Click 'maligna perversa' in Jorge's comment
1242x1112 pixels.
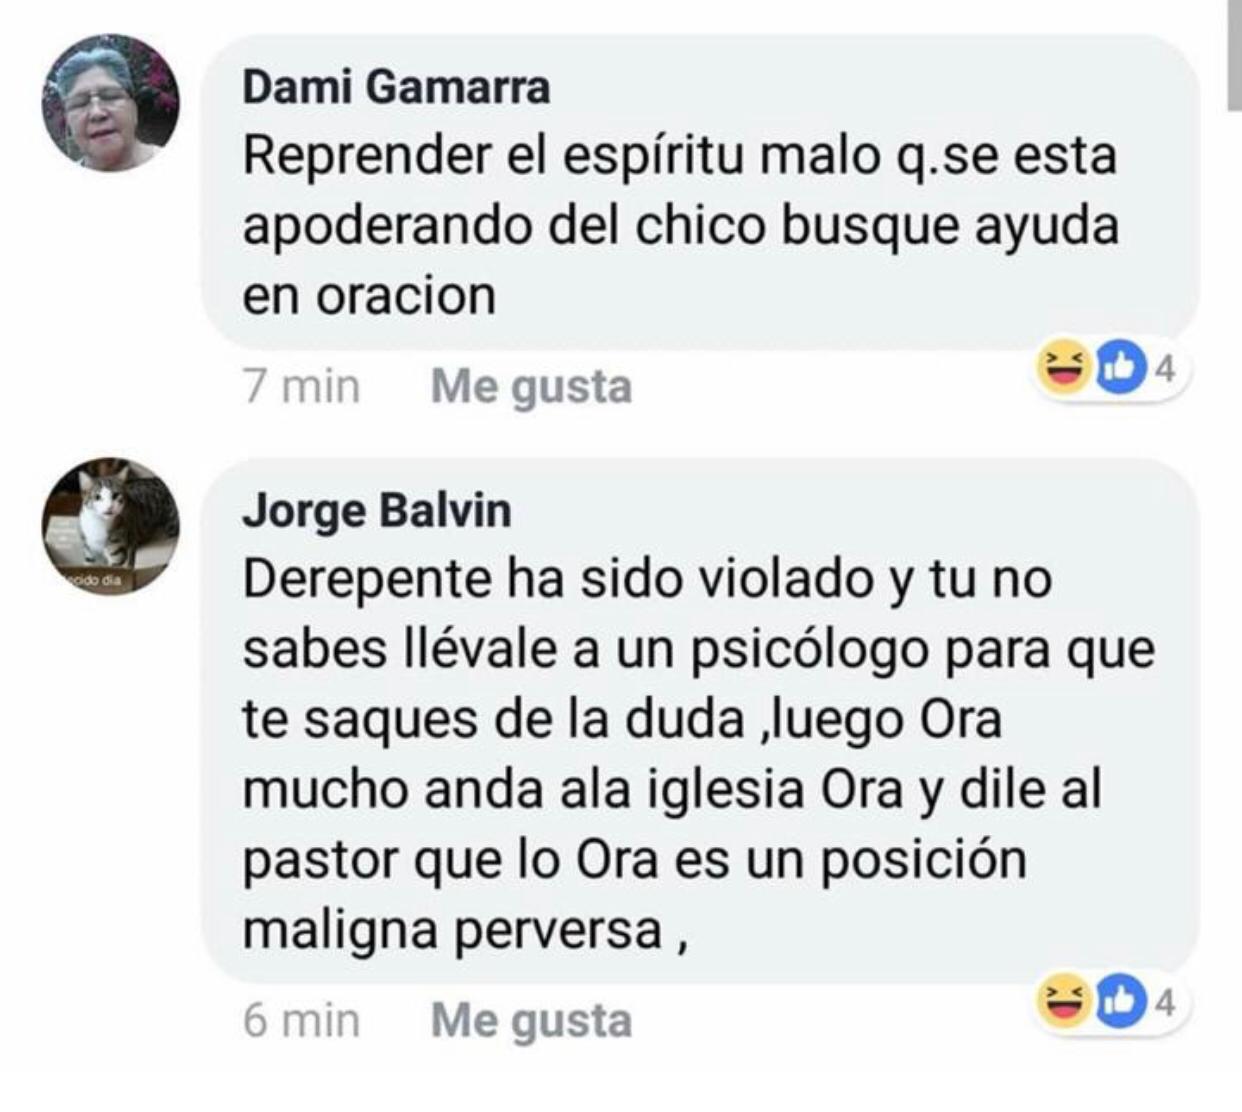[x=453, y=931]
